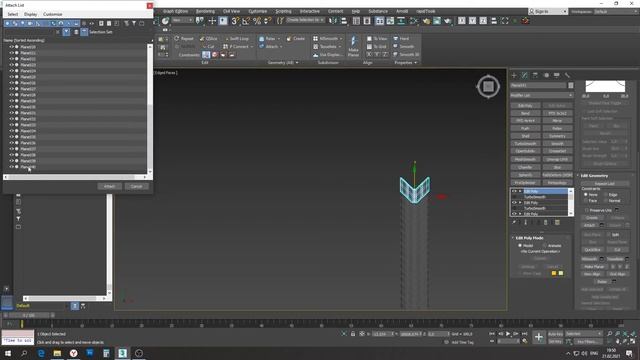
Task: Click the ViewCube home control in viewport
Action: point(488,86)
